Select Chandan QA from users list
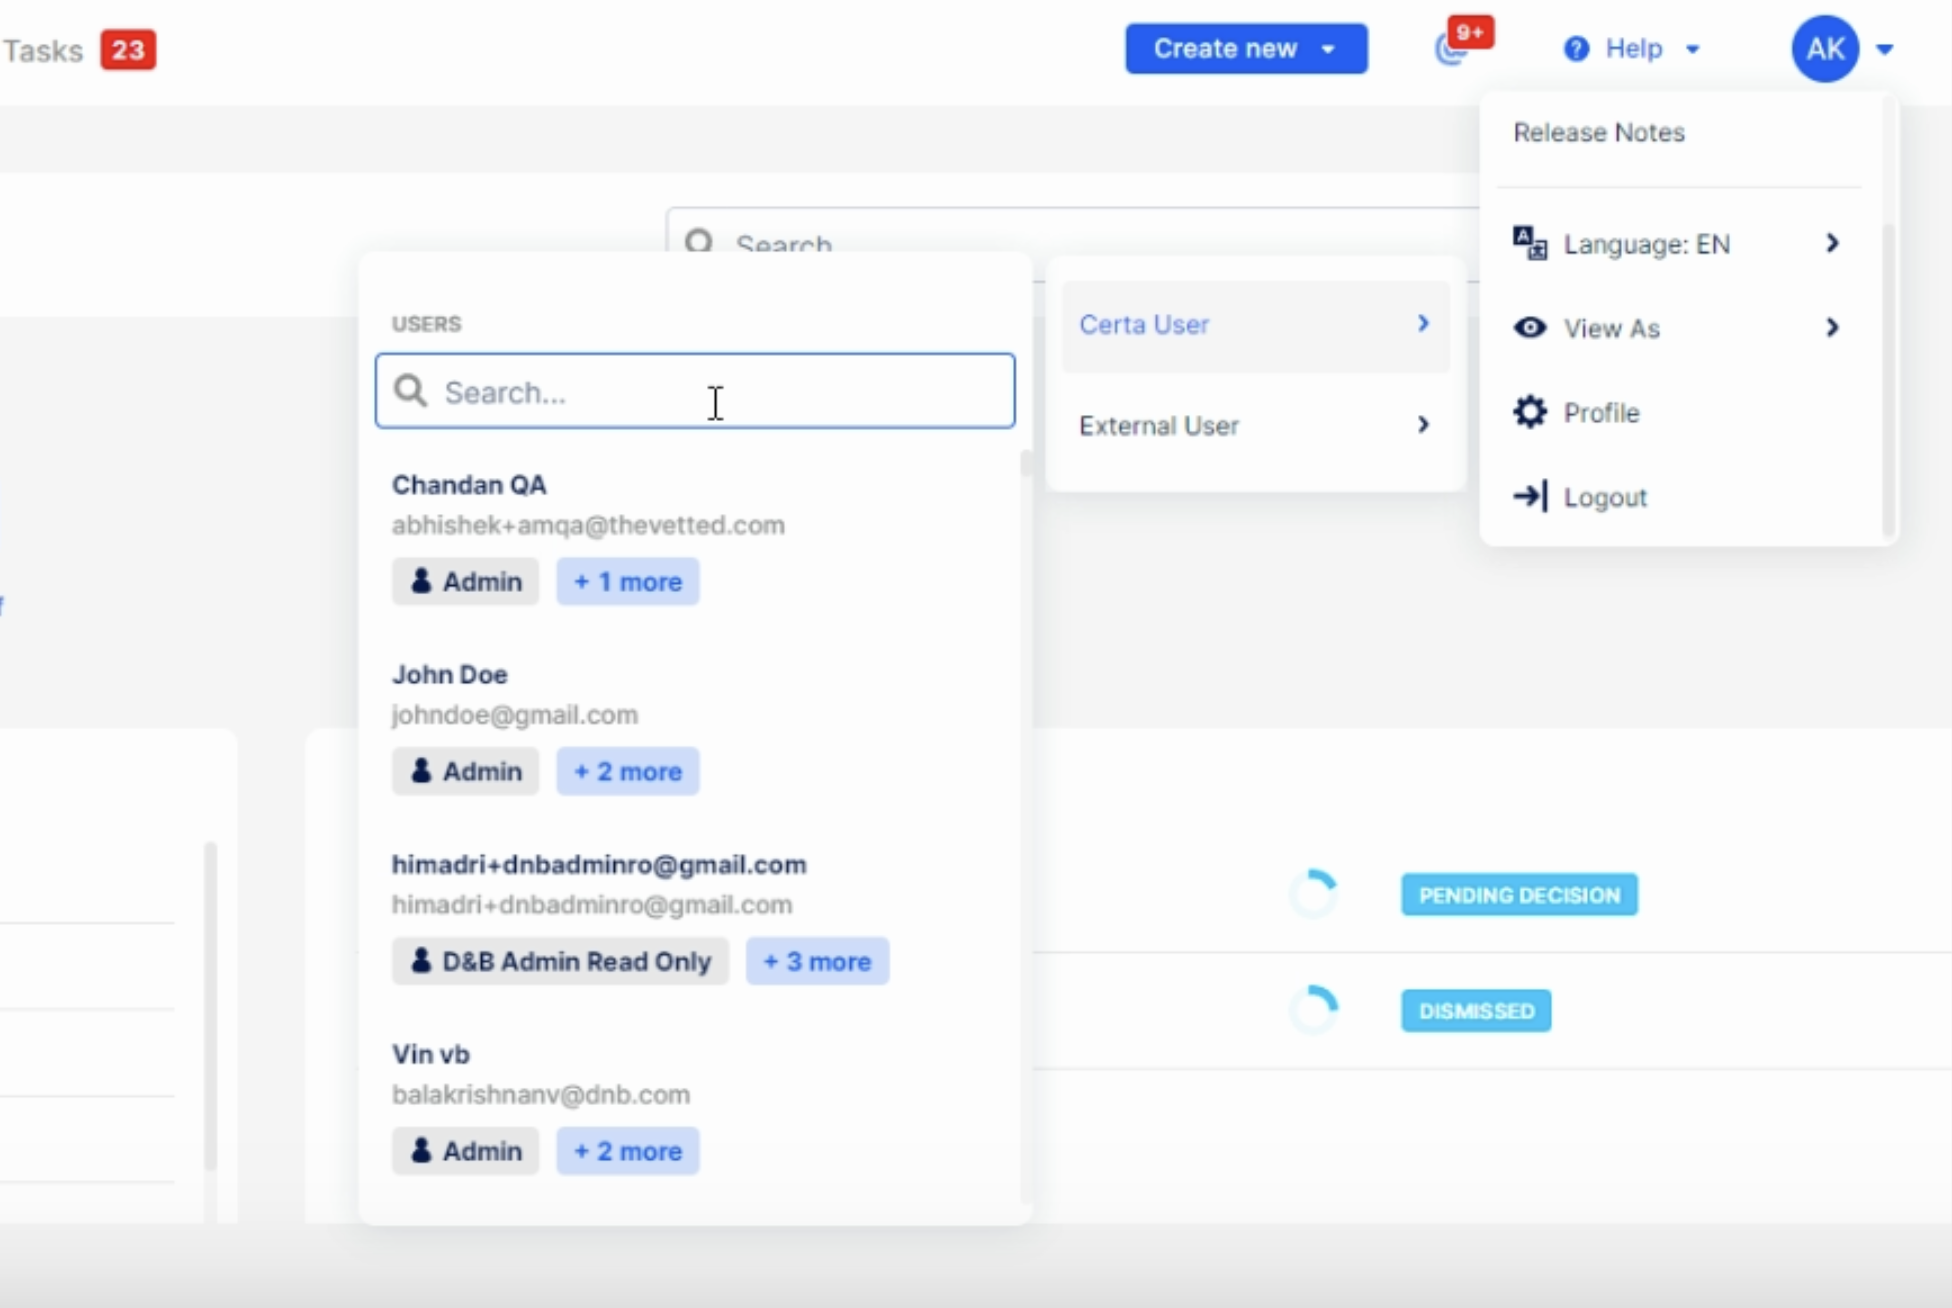The image size is (1952, 1308). pyautogui.click(x=469, y=485)
